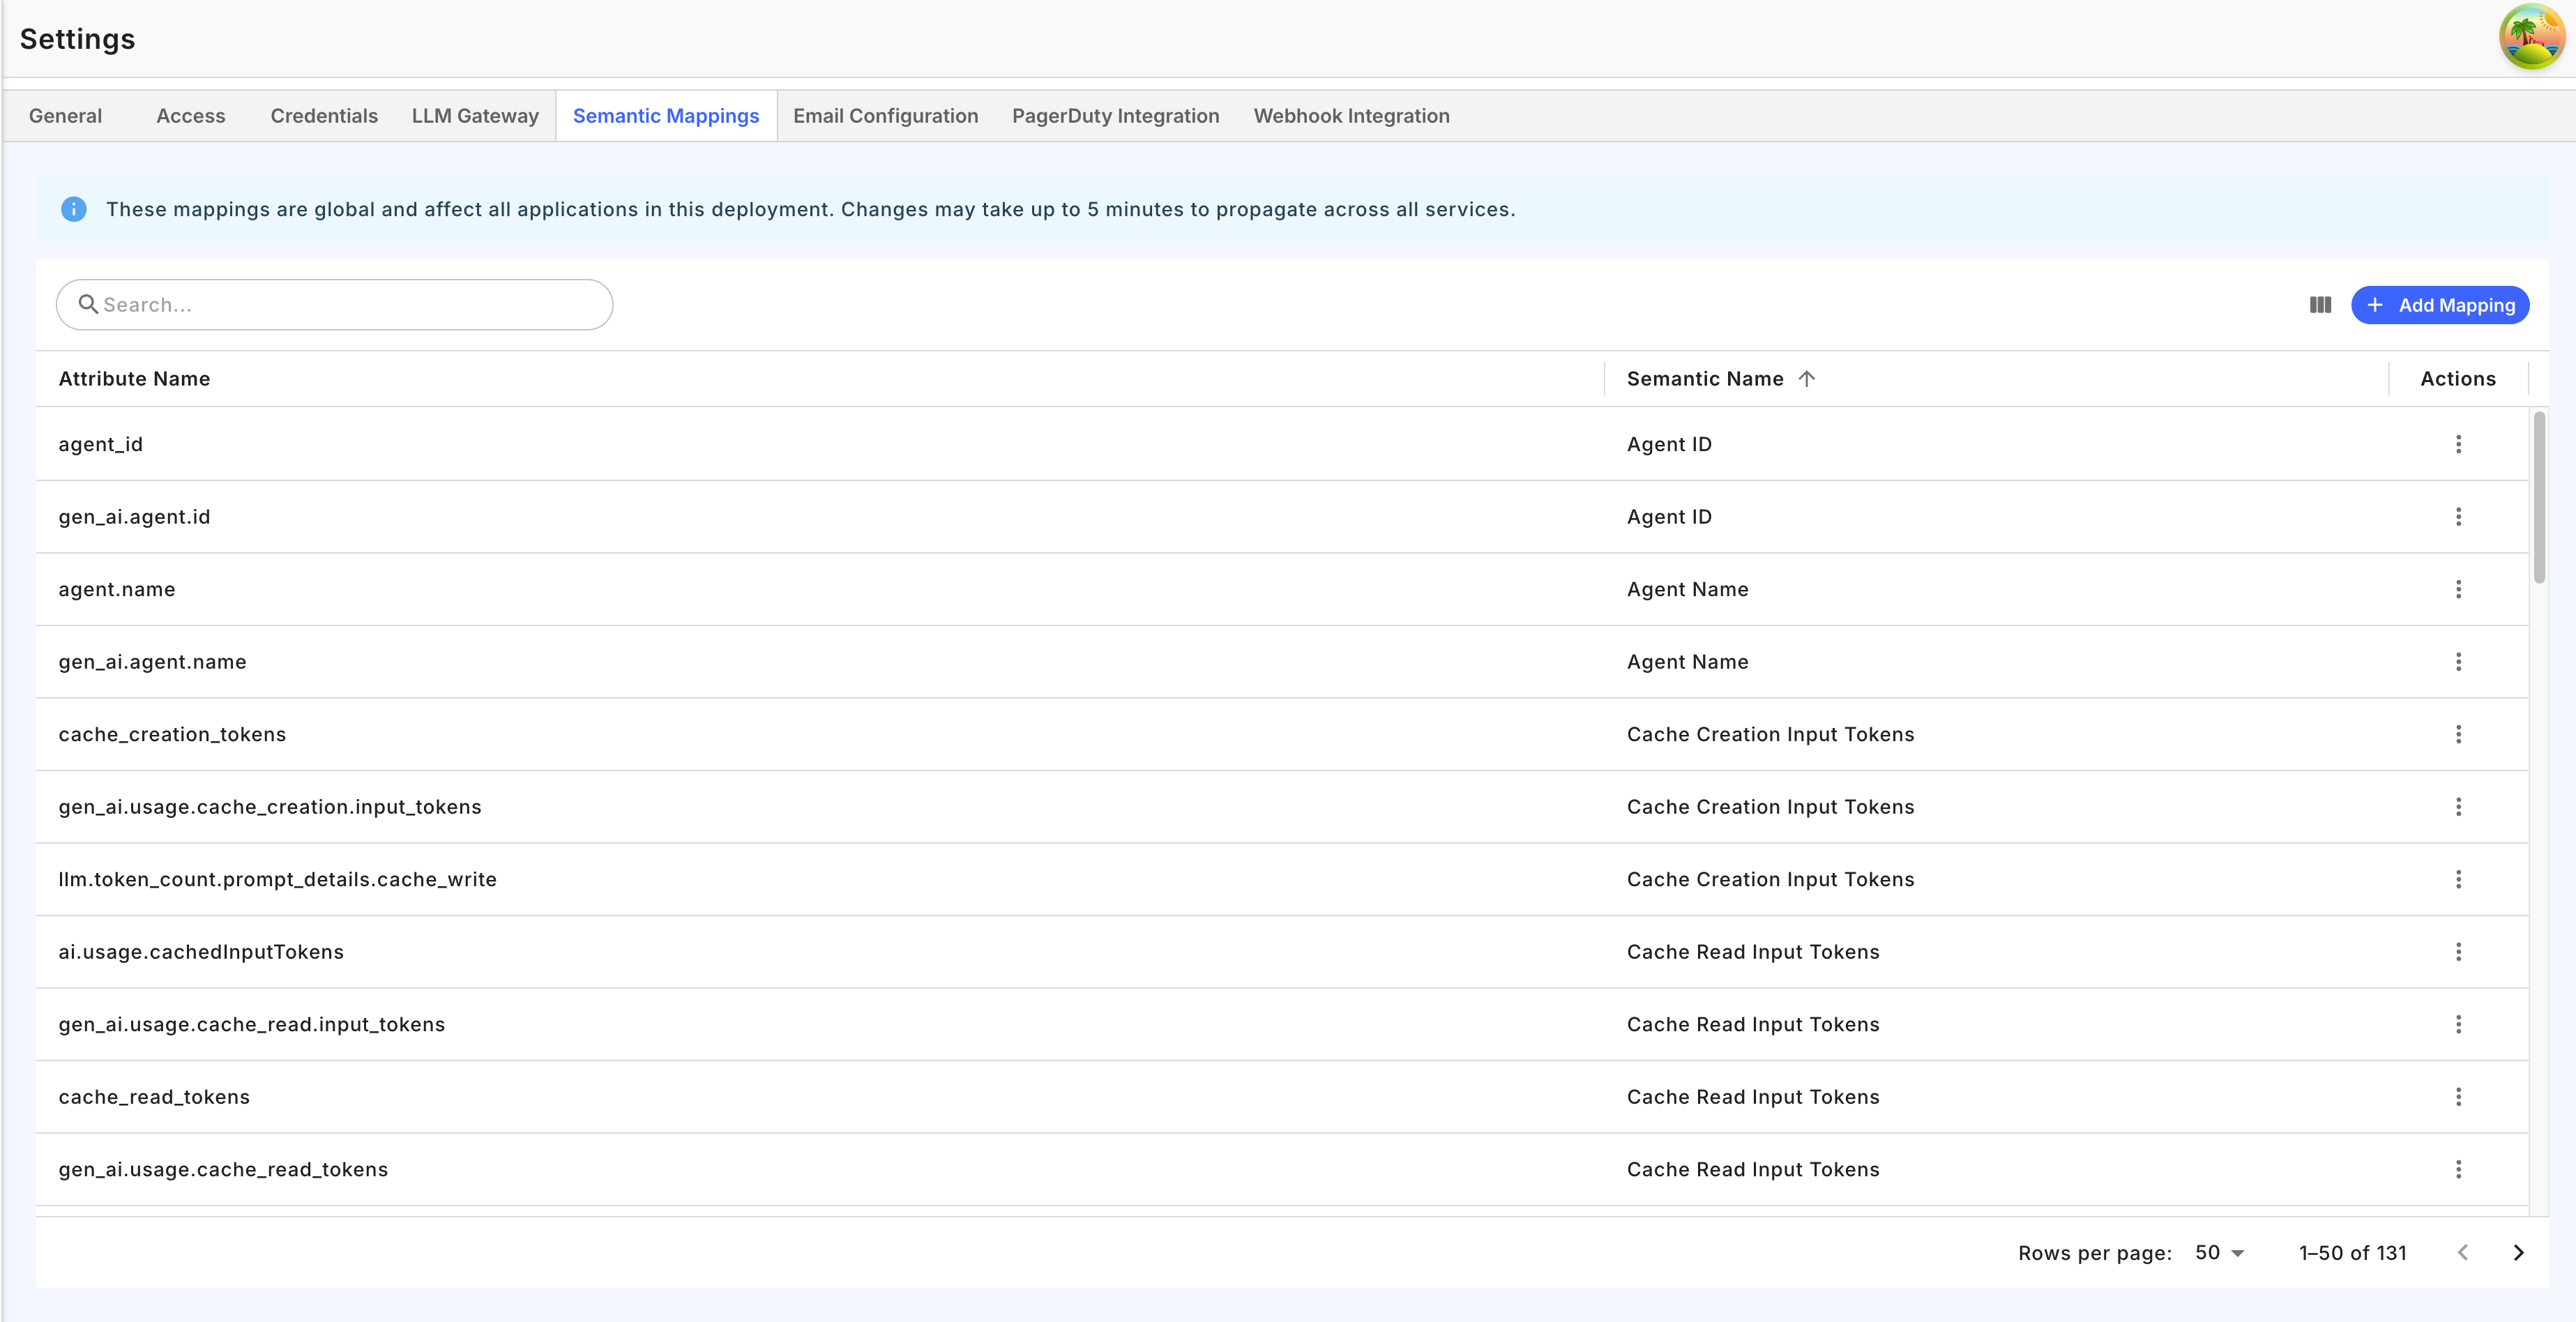Click the cache_creation_tokens attribute cell

tap(172, 734)
